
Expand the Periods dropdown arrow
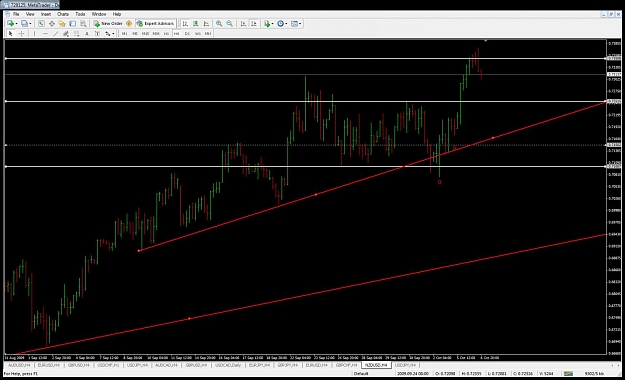pos(286,24)
